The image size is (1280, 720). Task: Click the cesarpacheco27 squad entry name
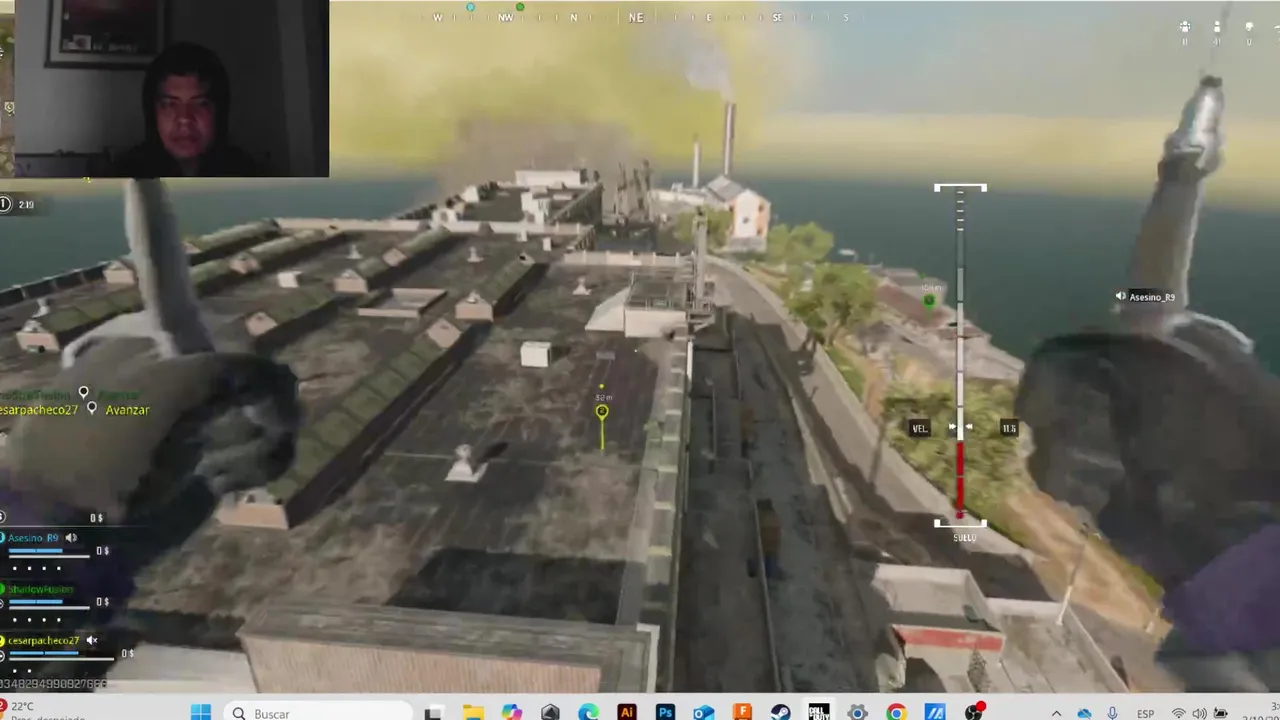[x=44, y=640]
